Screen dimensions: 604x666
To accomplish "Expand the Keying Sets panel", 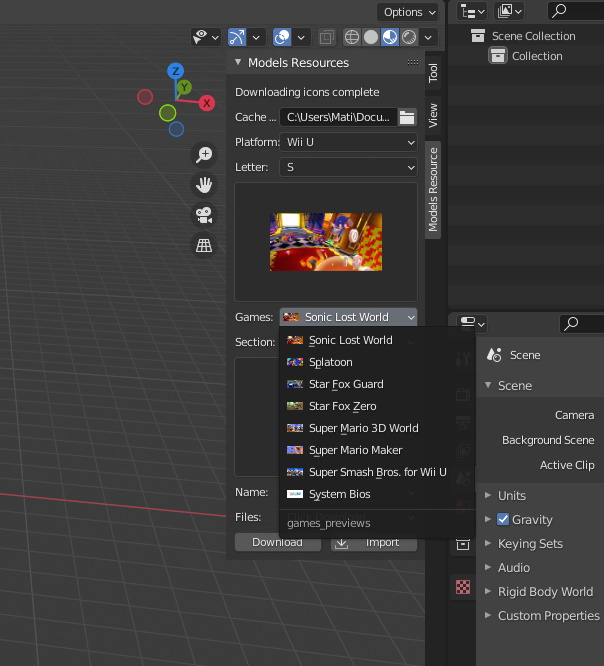I will pyautogui.click(x=488, y=543).
